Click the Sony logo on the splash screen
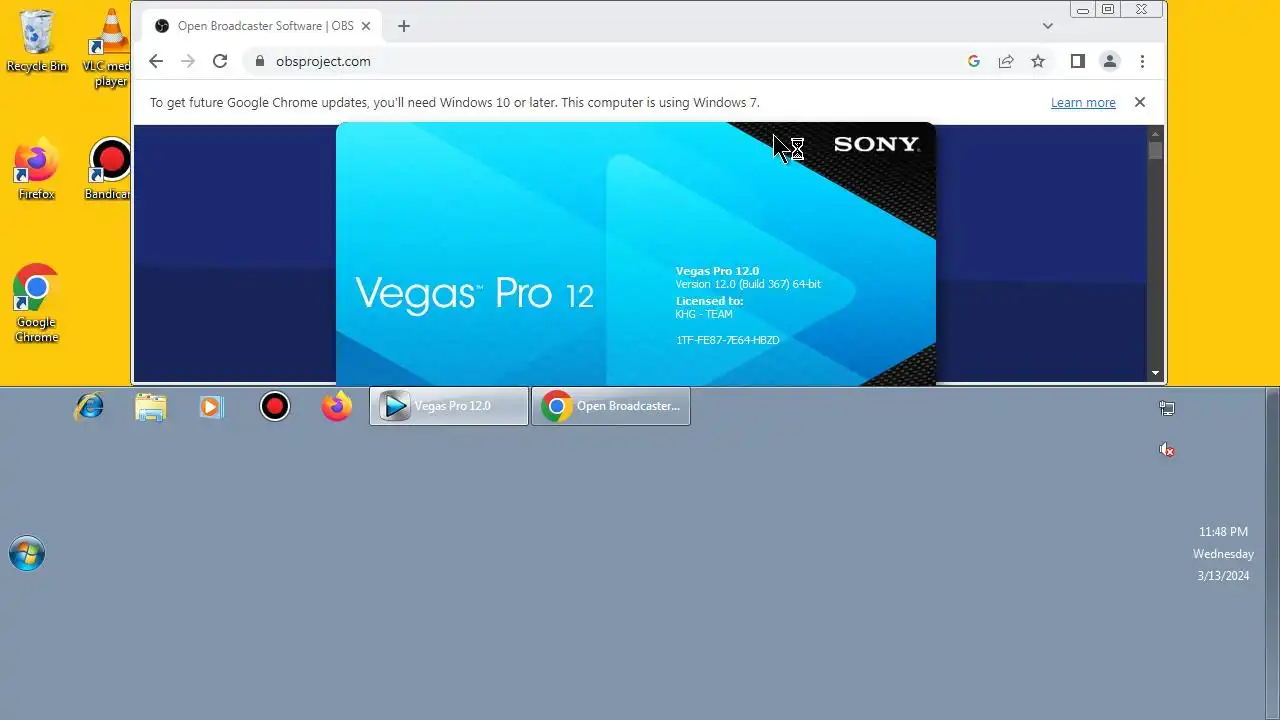The height and width of the screenshot is (720, 1280). (x=876, y=144)
